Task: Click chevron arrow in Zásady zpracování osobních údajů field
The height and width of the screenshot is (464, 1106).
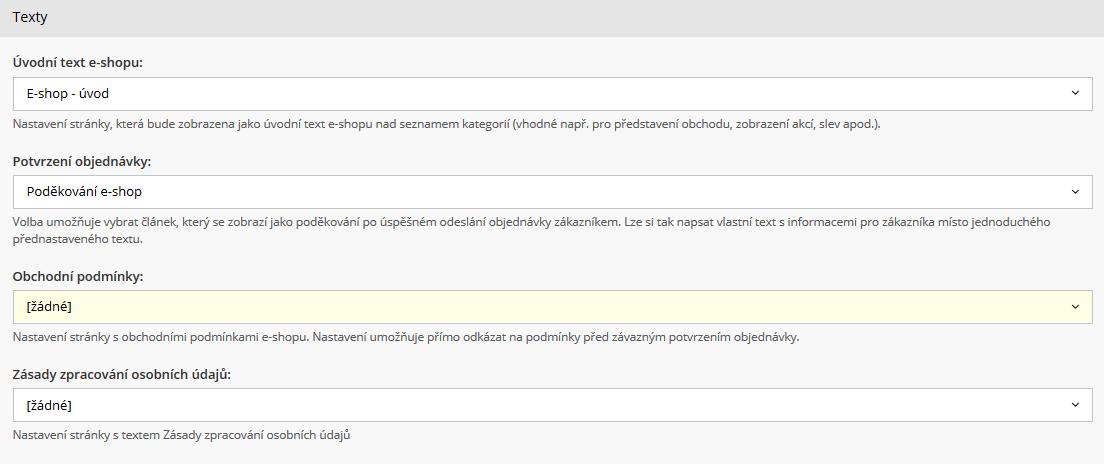Action: coord(1075,405)
